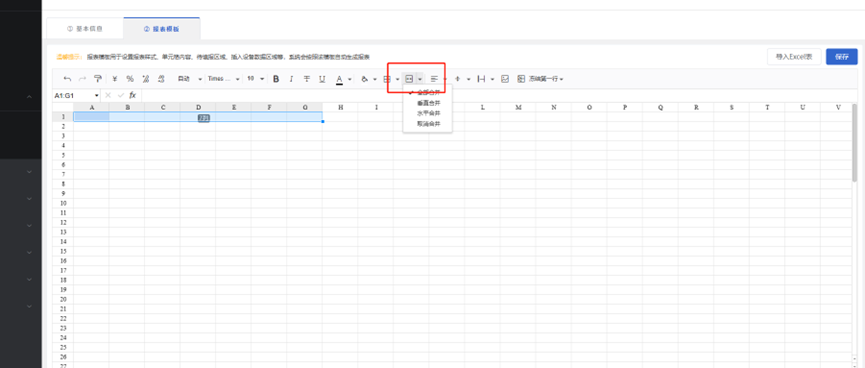Choose 取消合并 from merge menu
The image size is (865, 368).
tap(429, 124)
